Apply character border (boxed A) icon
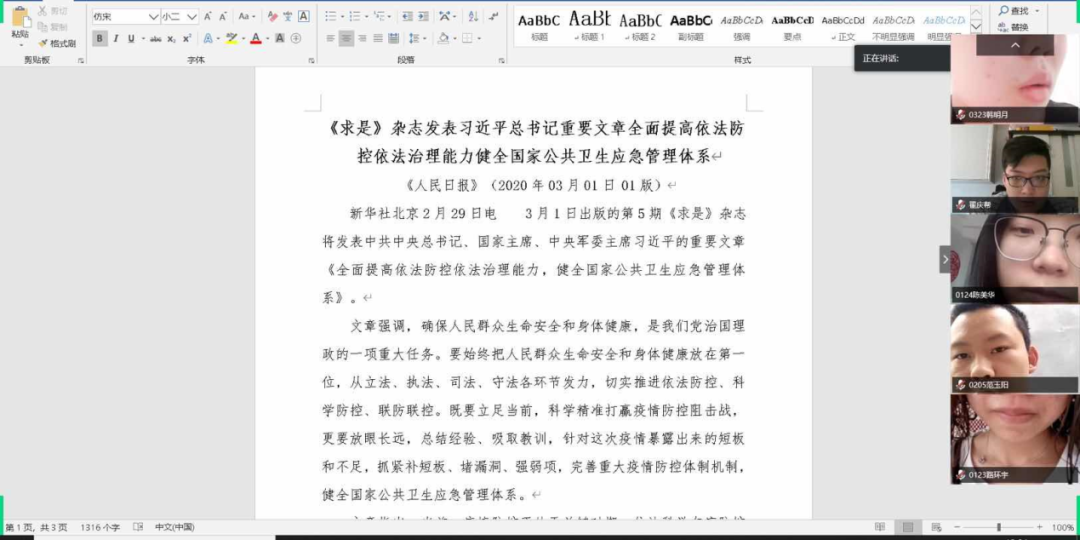The height and width of the screenshot is (540, 1080). 303,17
